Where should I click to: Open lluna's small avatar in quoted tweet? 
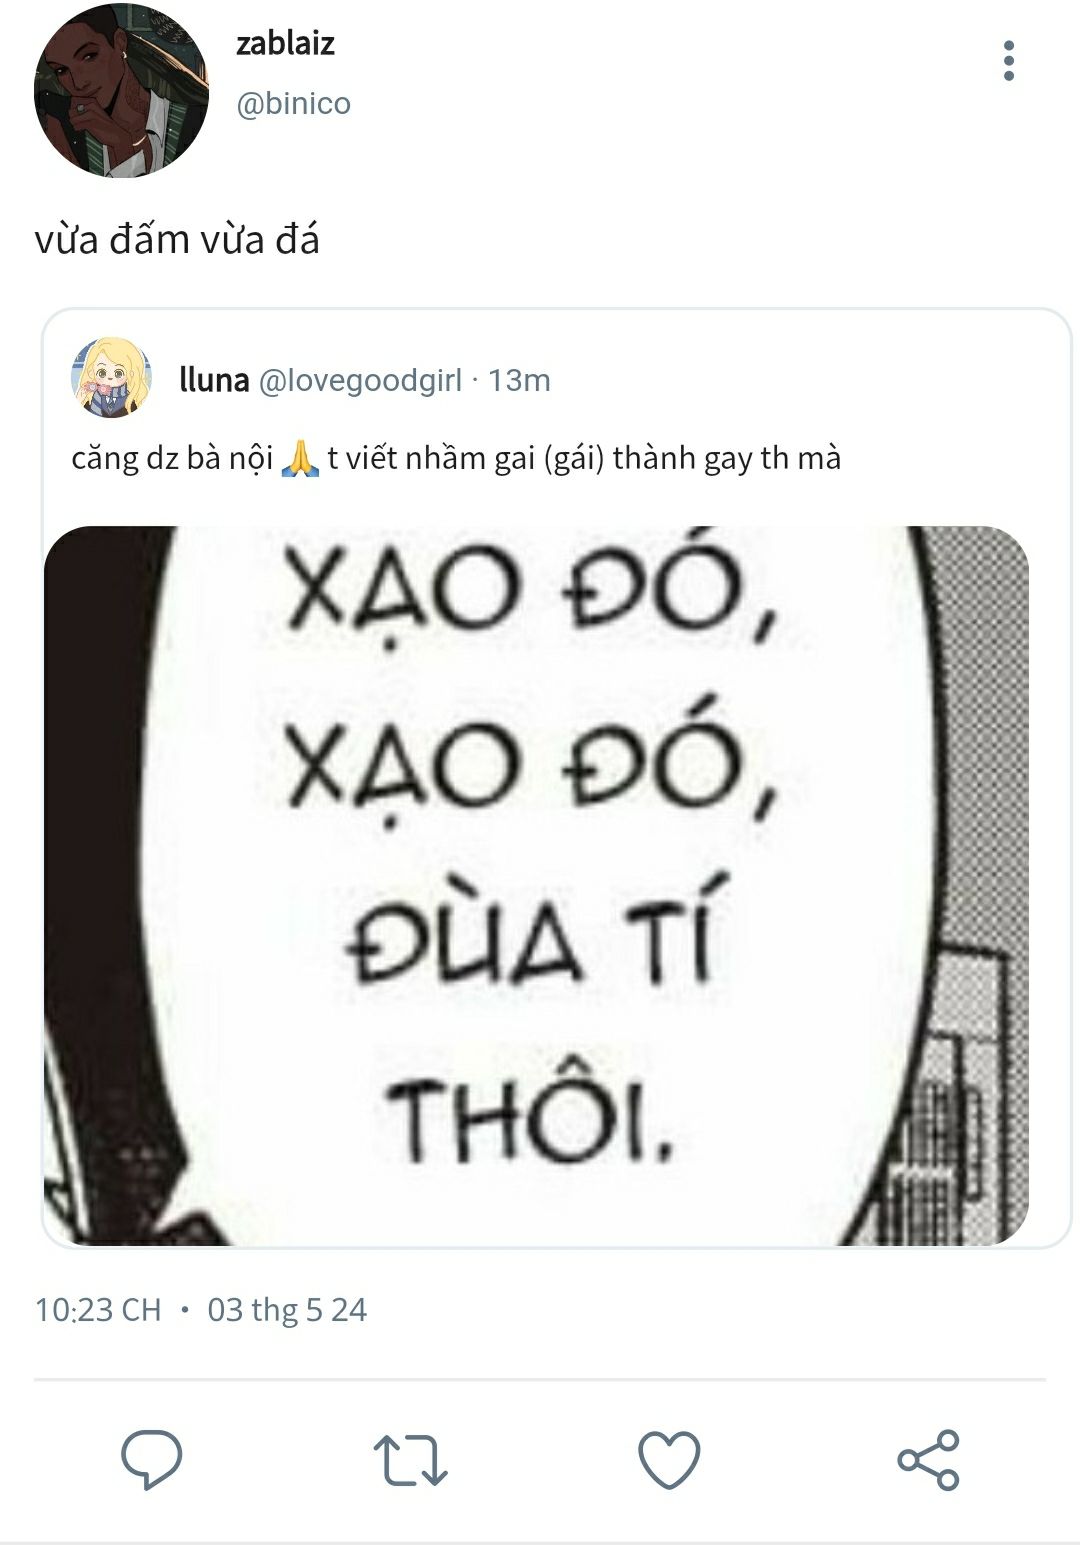[x=111, y=378]
